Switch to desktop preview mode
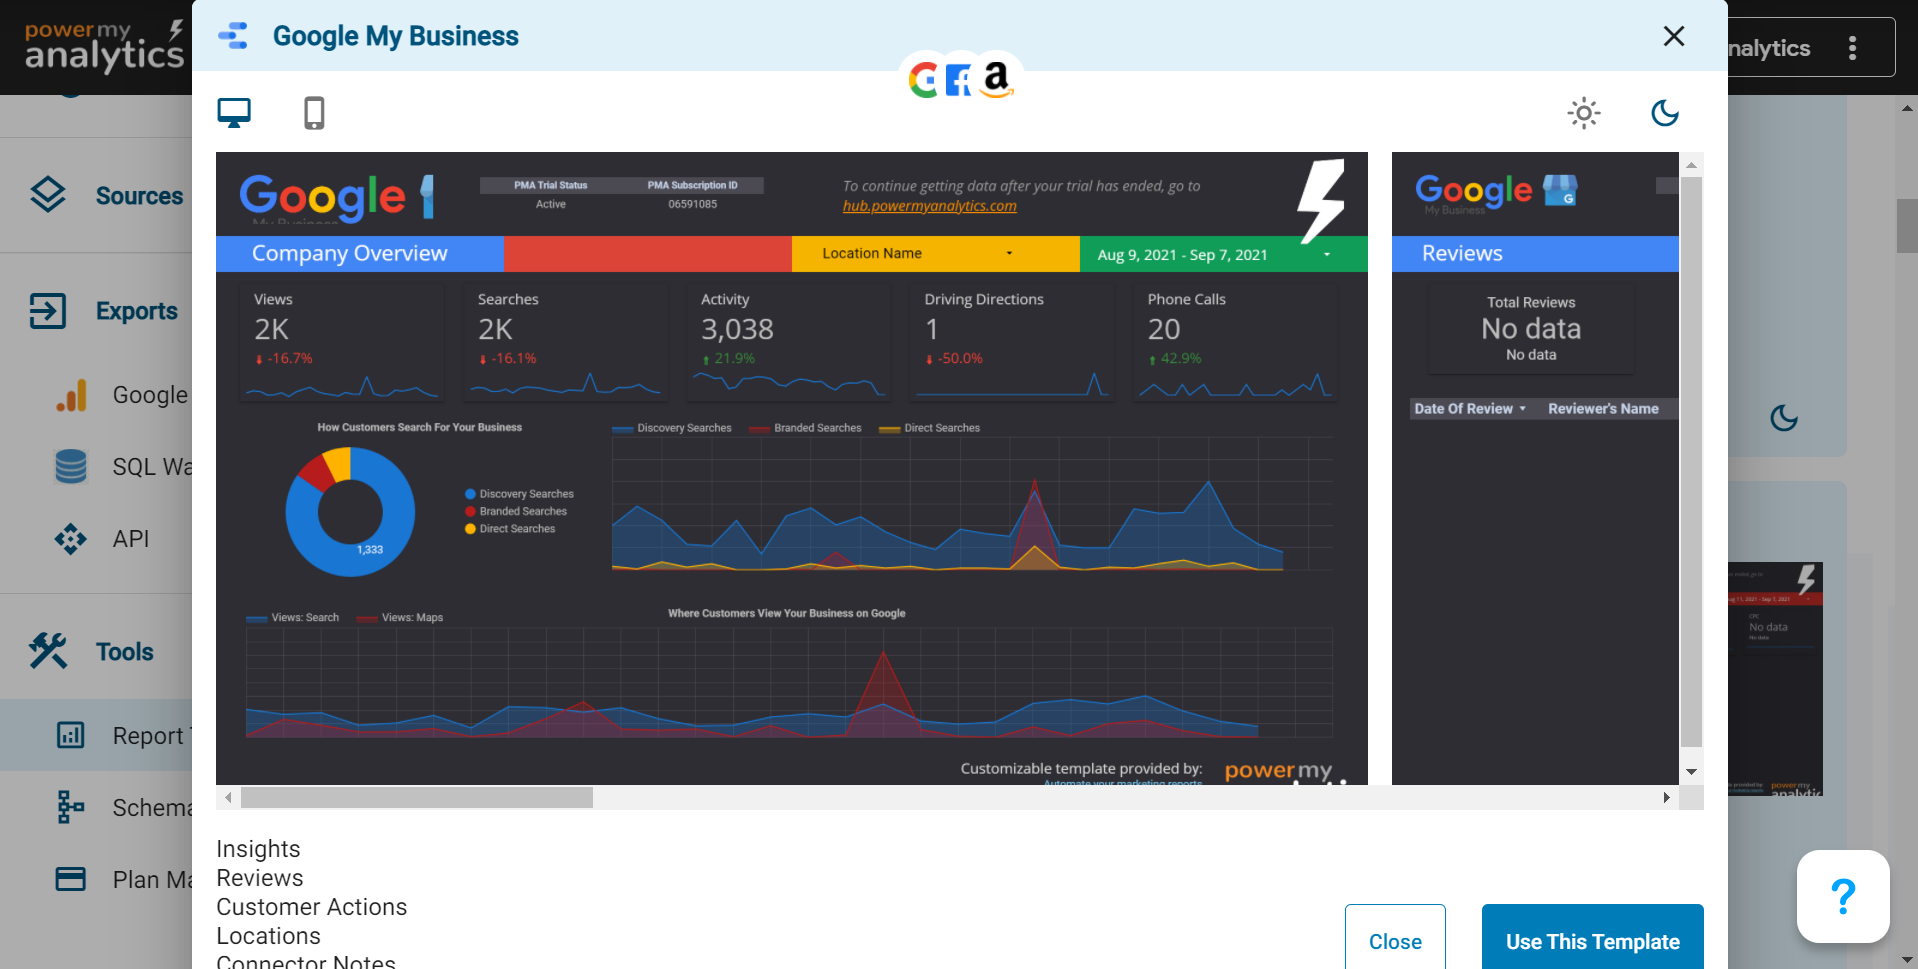This screenshot has height=969, width=1918. click(234, 113)
